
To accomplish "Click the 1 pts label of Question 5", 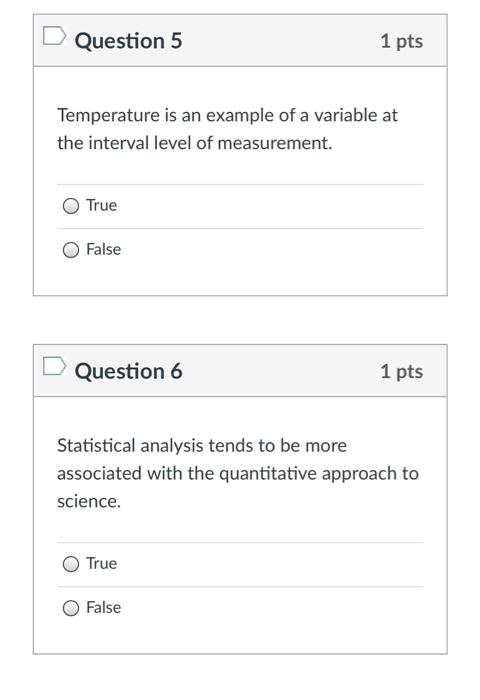I will [x=401, y=41].
